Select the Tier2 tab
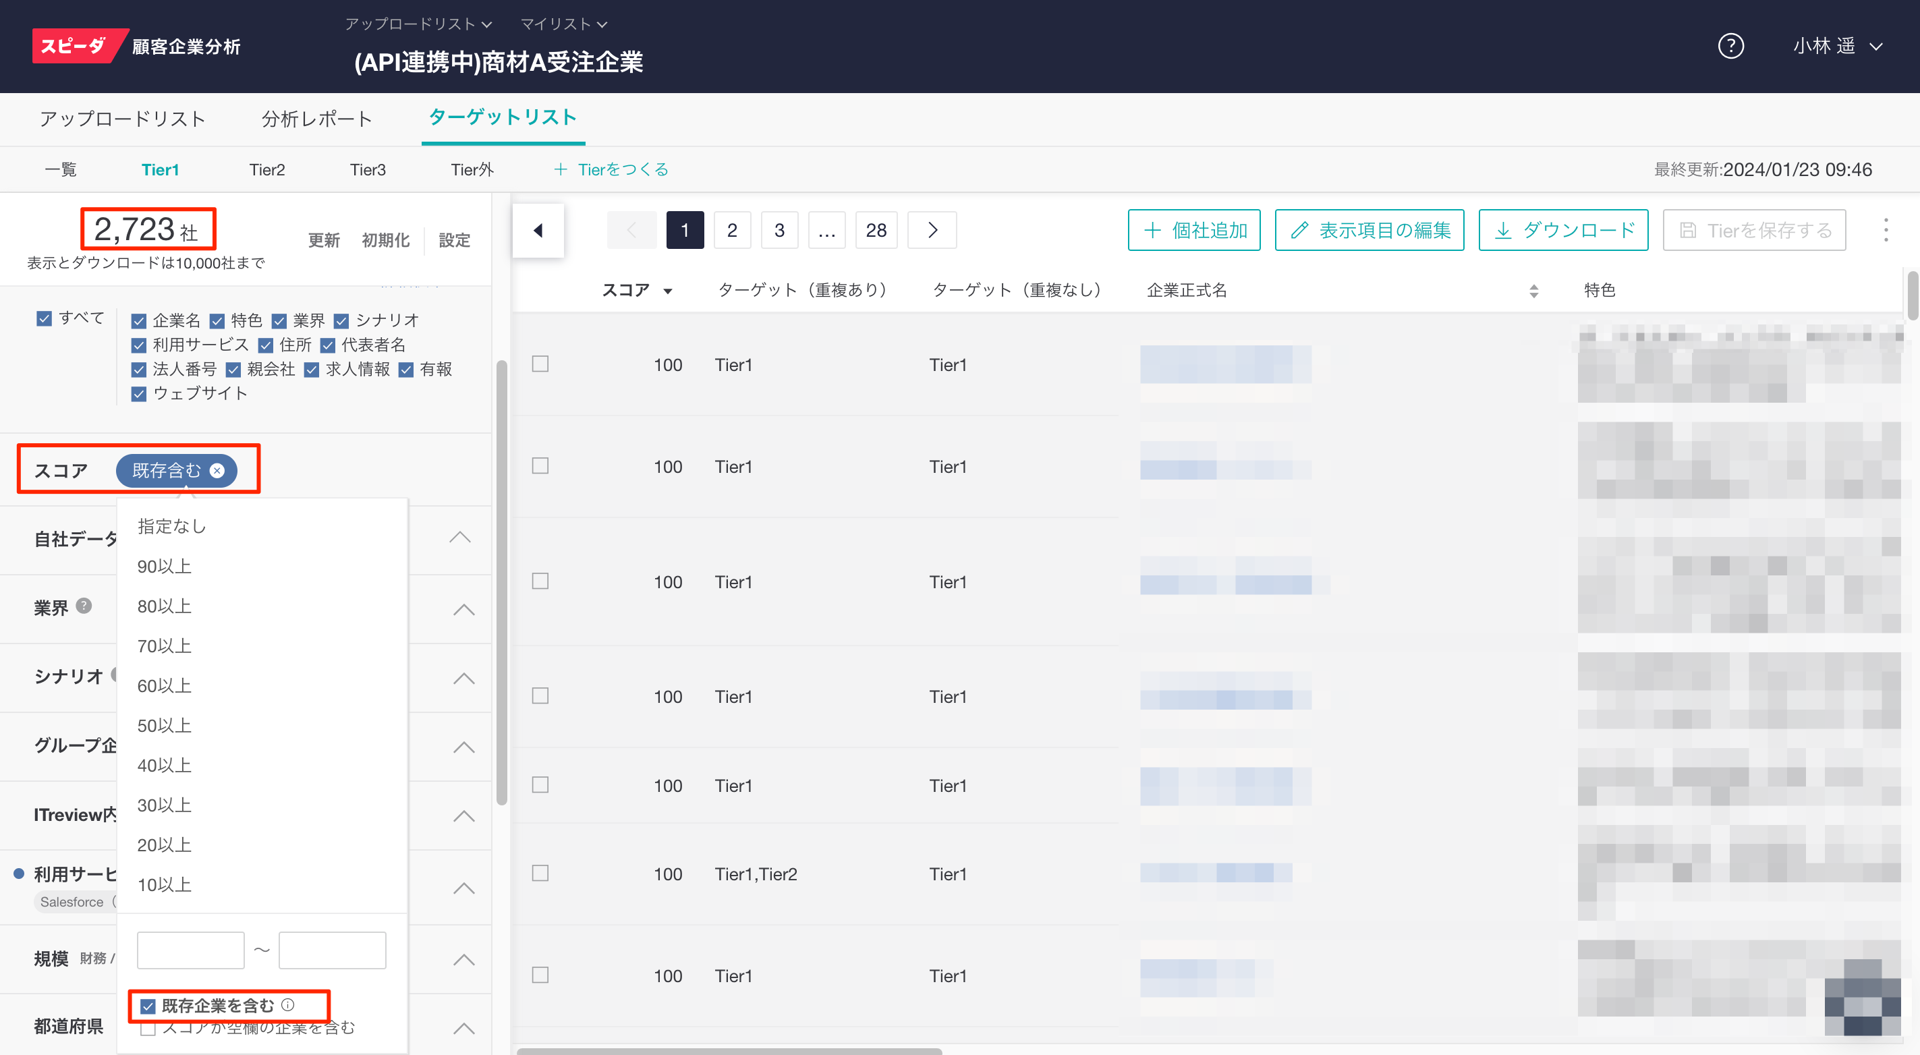The image size is (1920, 1055). 267,170
